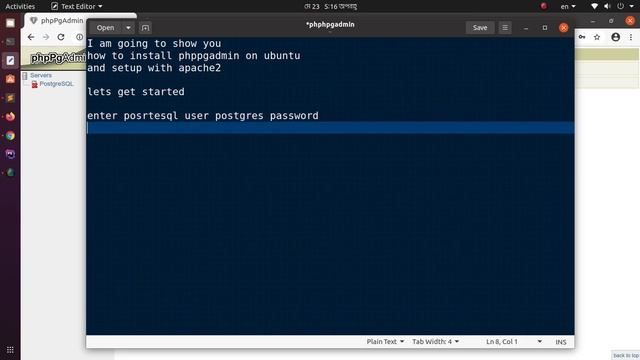
Task: Place cursor after 'password' in line 7
Action: [x=319, y=116]
